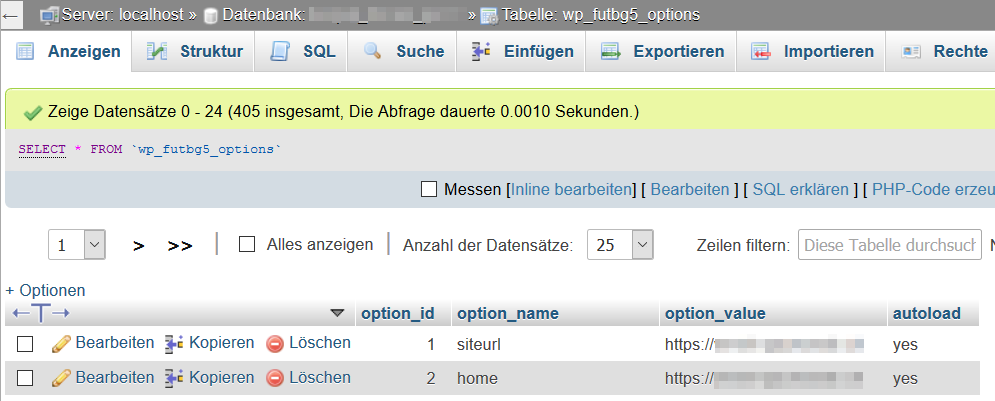Switch to the SQL tab

(306, 52)
